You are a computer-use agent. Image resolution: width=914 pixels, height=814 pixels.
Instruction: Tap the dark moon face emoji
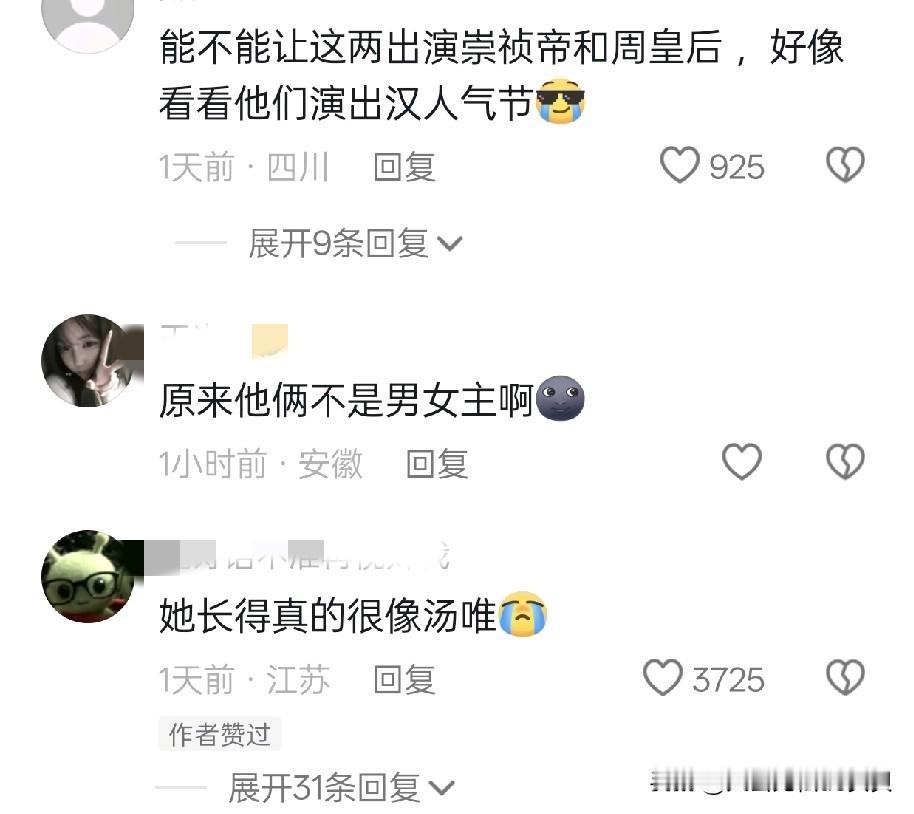560,398
